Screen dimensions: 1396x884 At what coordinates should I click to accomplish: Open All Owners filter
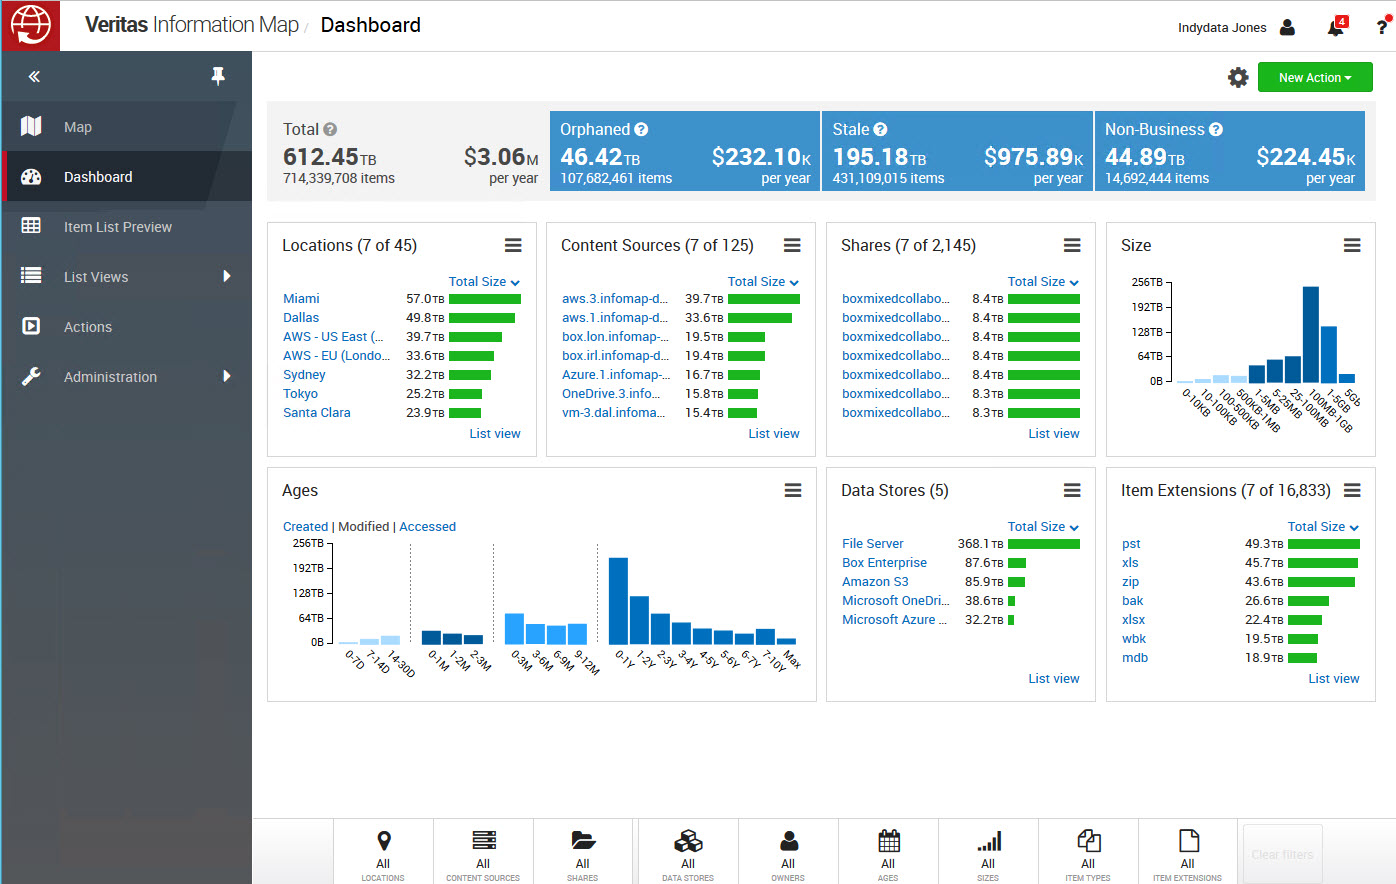click(x=788, y=852)
